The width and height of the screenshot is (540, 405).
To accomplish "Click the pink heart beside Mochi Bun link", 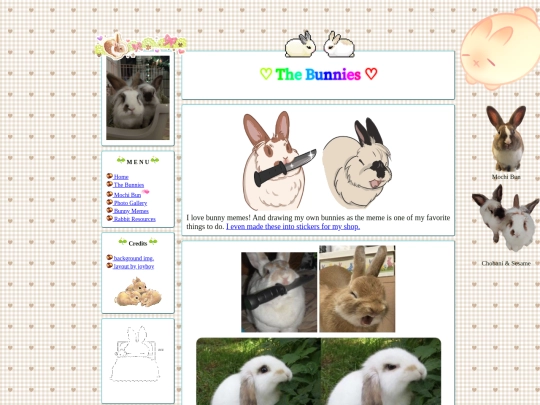I will 146,191.
